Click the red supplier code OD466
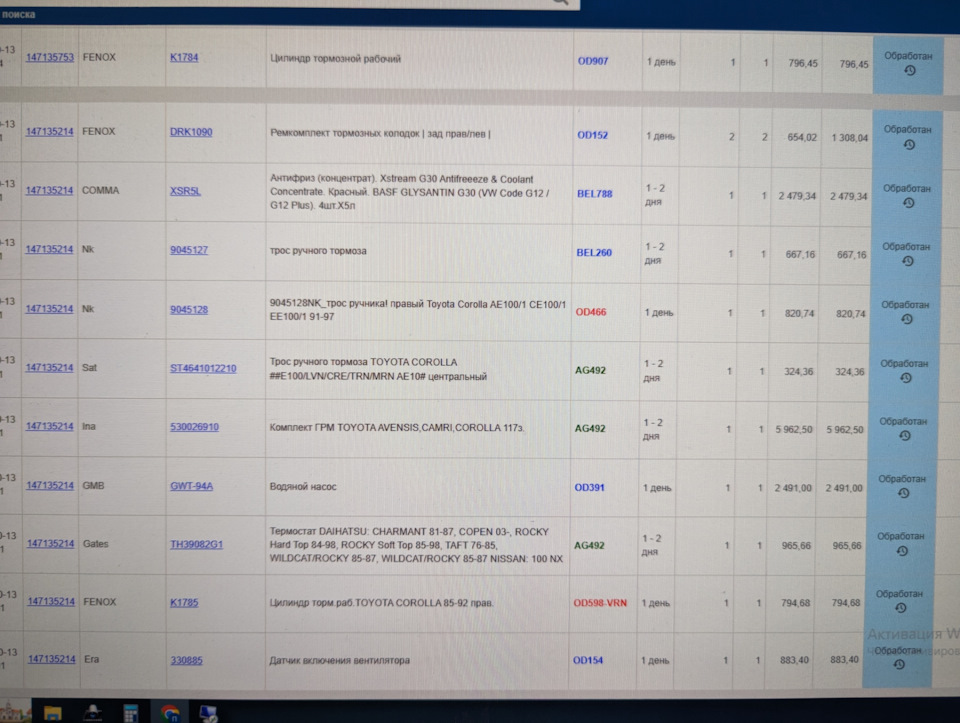This screenshot has height=723, width=960. point(591,312)
